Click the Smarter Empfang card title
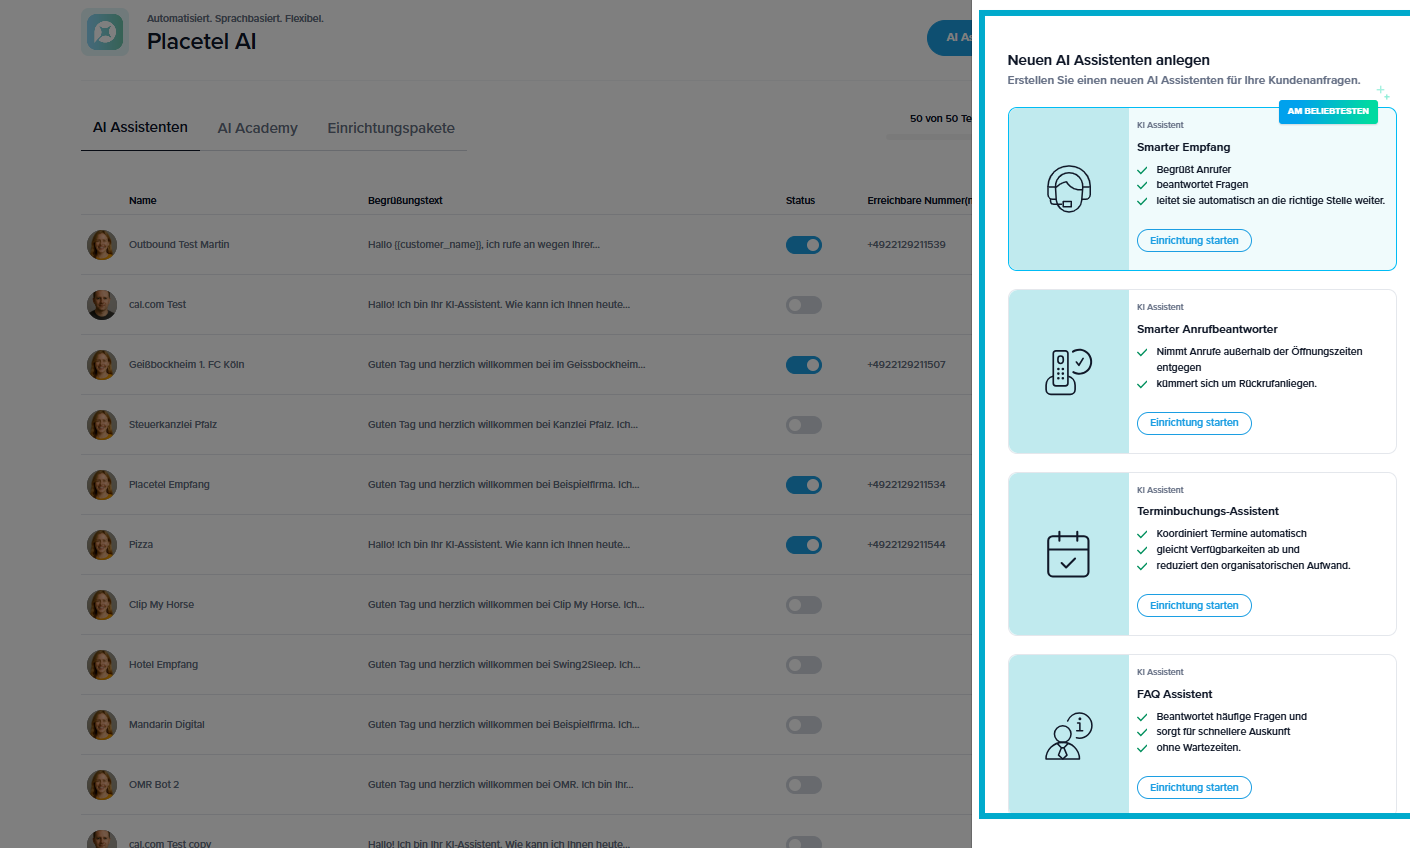This screenshot has height=848, width=1410. (1184, 147)
